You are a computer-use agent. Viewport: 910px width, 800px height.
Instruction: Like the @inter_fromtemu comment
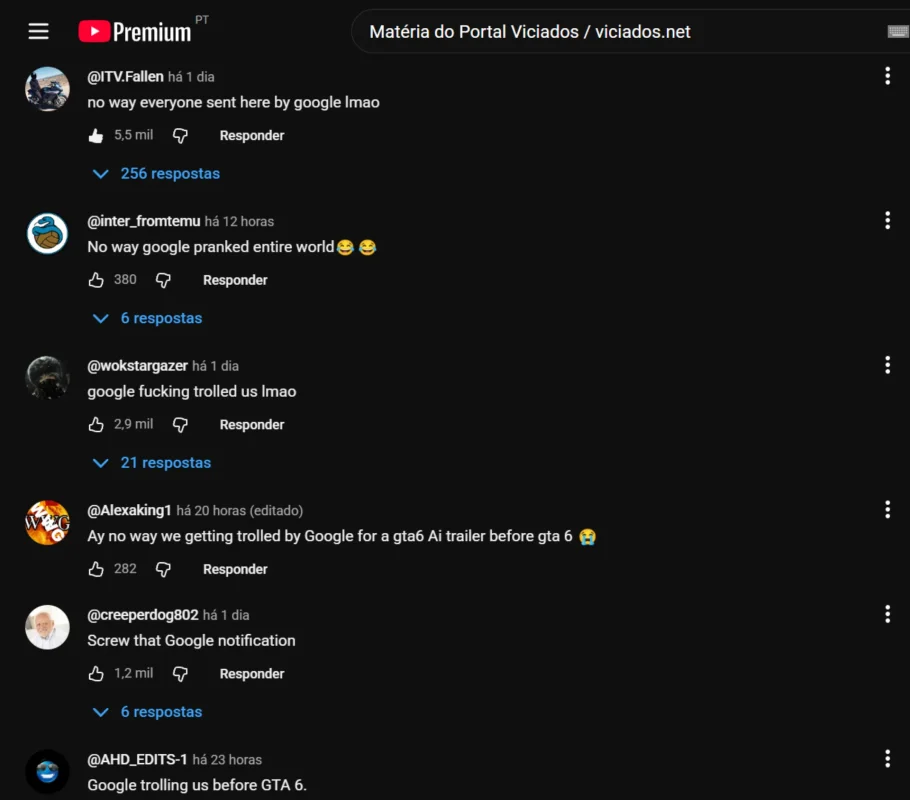click(96, 280)
